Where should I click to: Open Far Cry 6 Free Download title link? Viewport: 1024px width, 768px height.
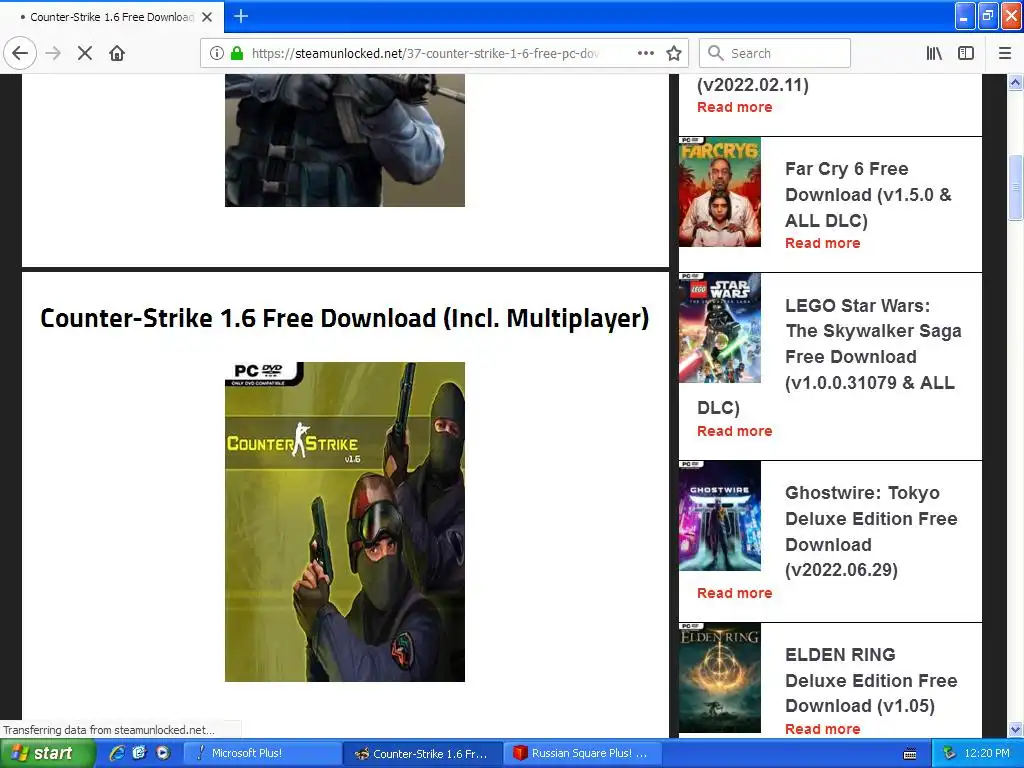click(868, 195)
